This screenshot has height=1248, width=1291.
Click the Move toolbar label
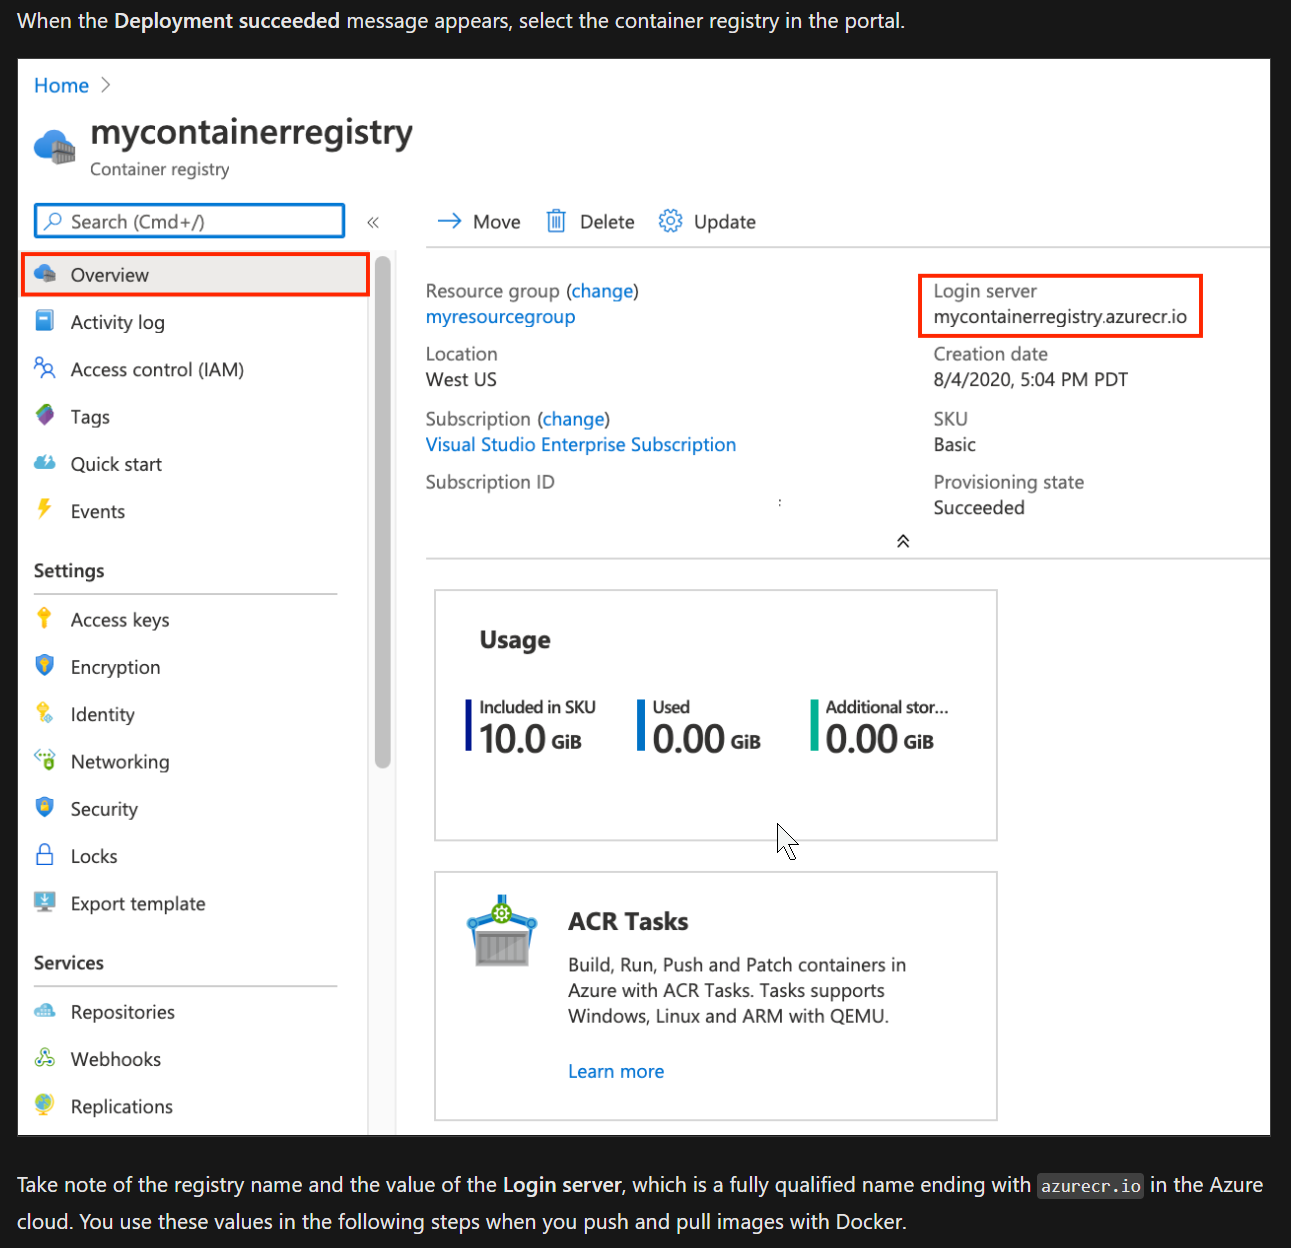point(497,222)
